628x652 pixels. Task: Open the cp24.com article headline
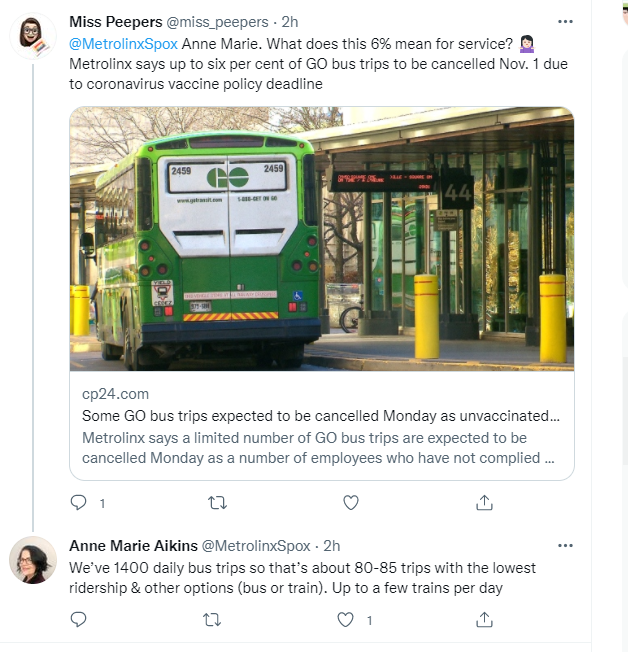pyautogui.click(x=320, y=416)
